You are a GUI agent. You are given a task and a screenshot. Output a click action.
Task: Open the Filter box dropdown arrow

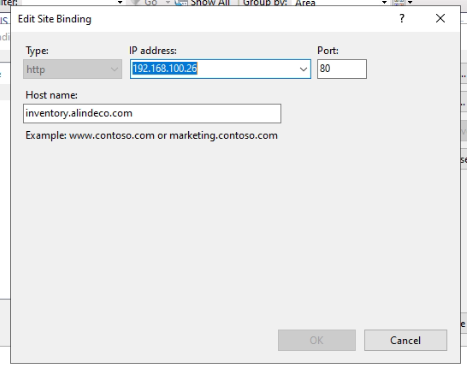click(x=120, y=2)
